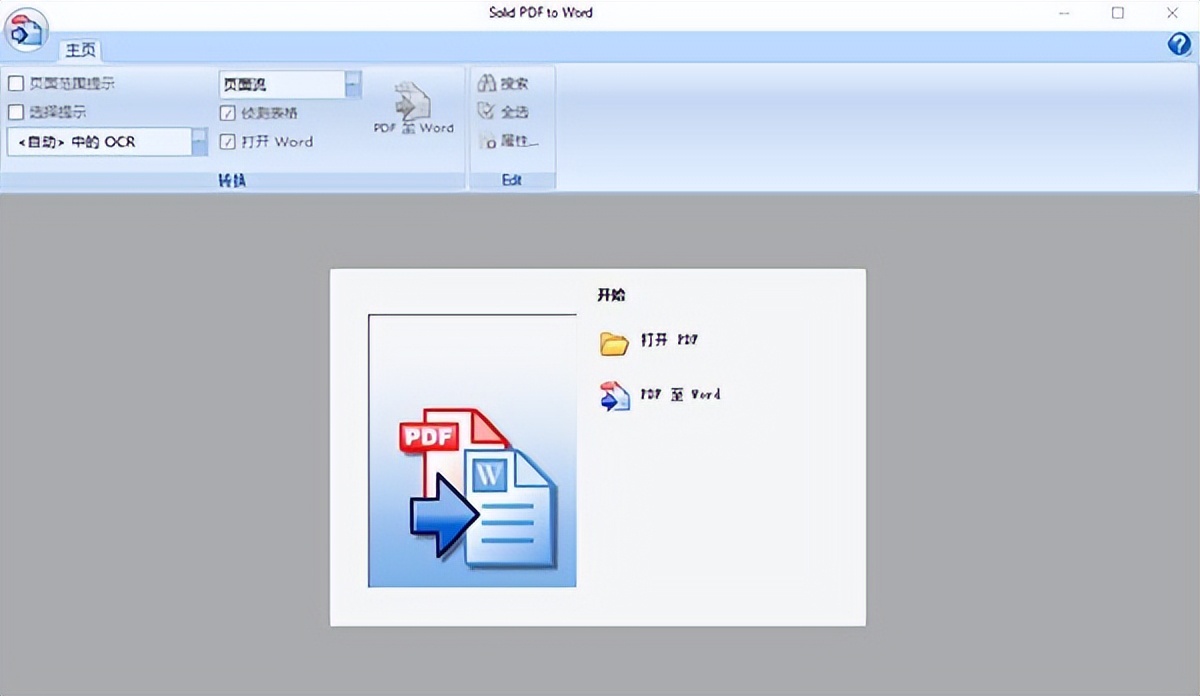This screenshot has width=1200, height=696.
Task: Toggle the 选择提示 checkbox
Action: [16, 112]
